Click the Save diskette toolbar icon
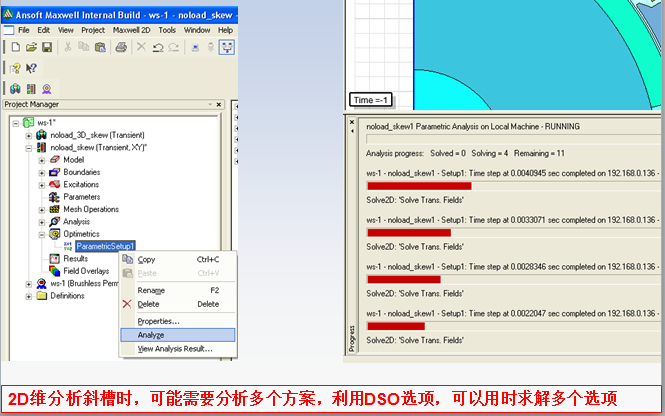The image size is (665, 416). point(47,47)
